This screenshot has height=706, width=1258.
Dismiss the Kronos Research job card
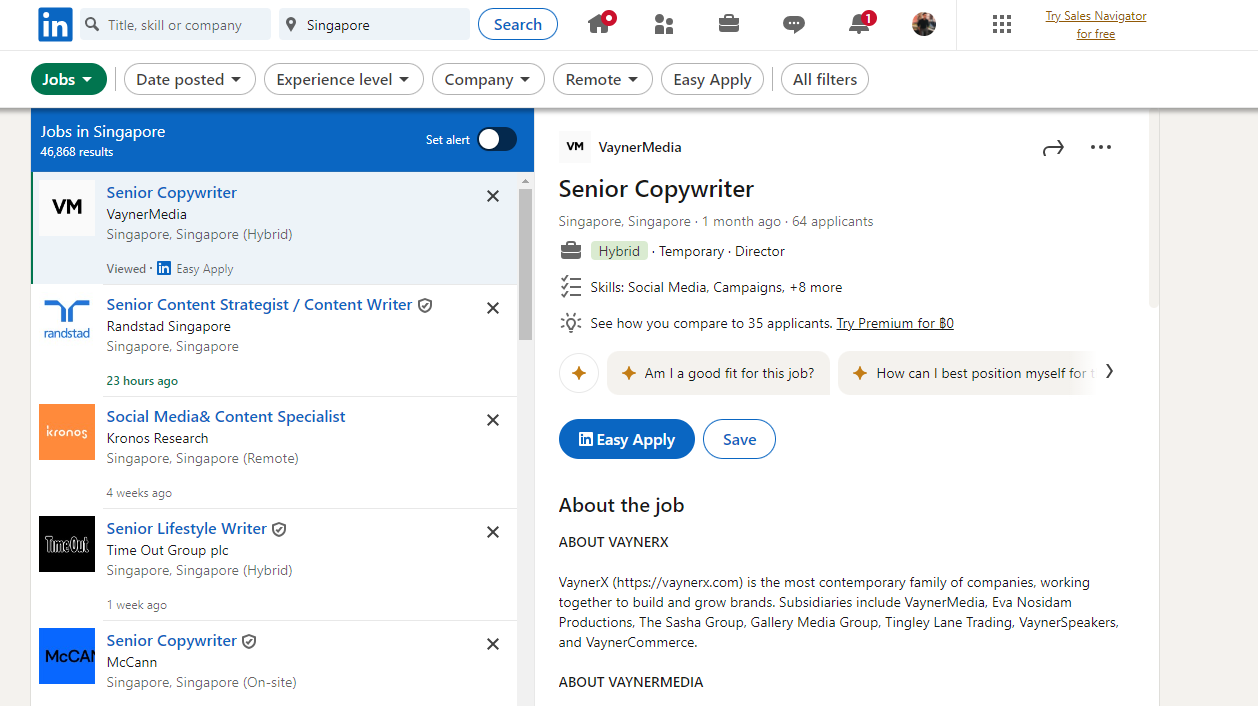pyautogui.click(x=493, y=420)
